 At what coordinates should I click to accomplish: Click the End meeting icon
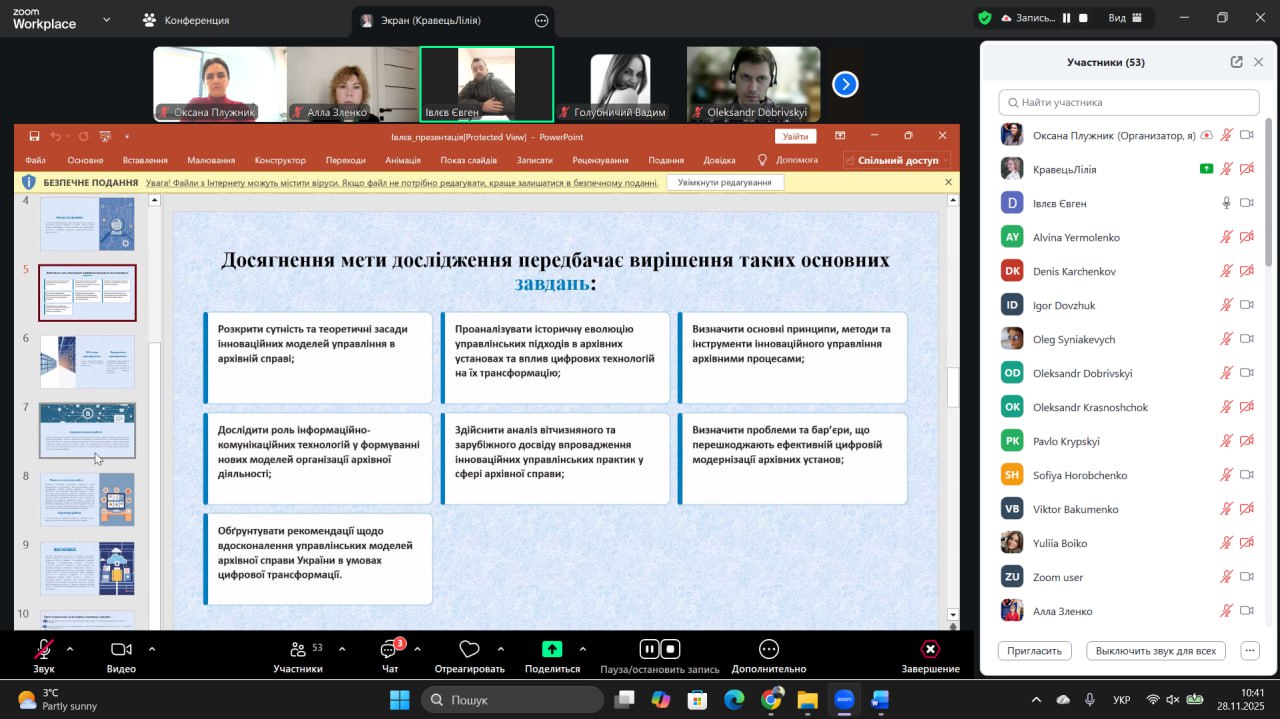930,650
